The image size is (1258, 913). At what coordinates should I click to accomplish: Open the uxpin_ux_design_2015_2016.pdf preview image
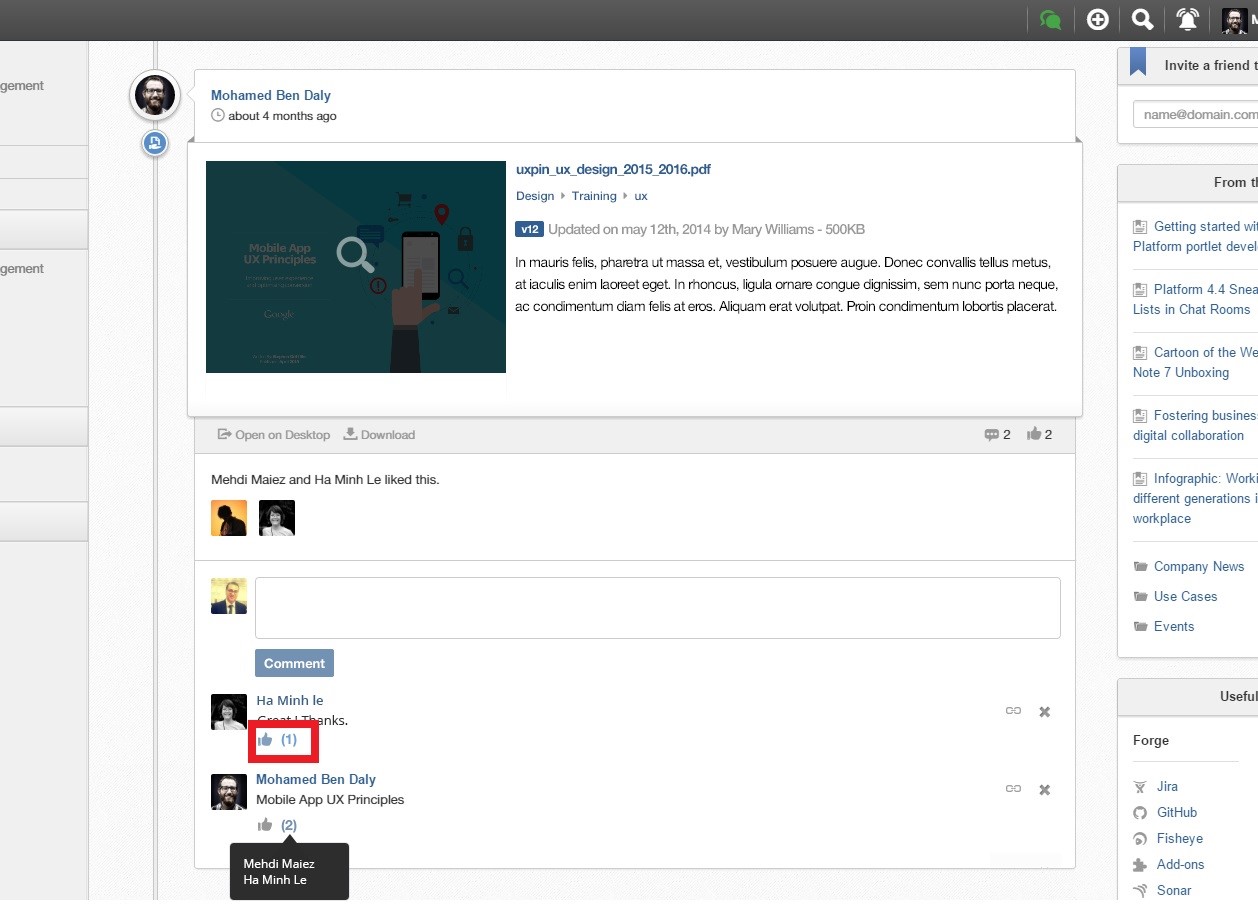(x=356, y=267)
